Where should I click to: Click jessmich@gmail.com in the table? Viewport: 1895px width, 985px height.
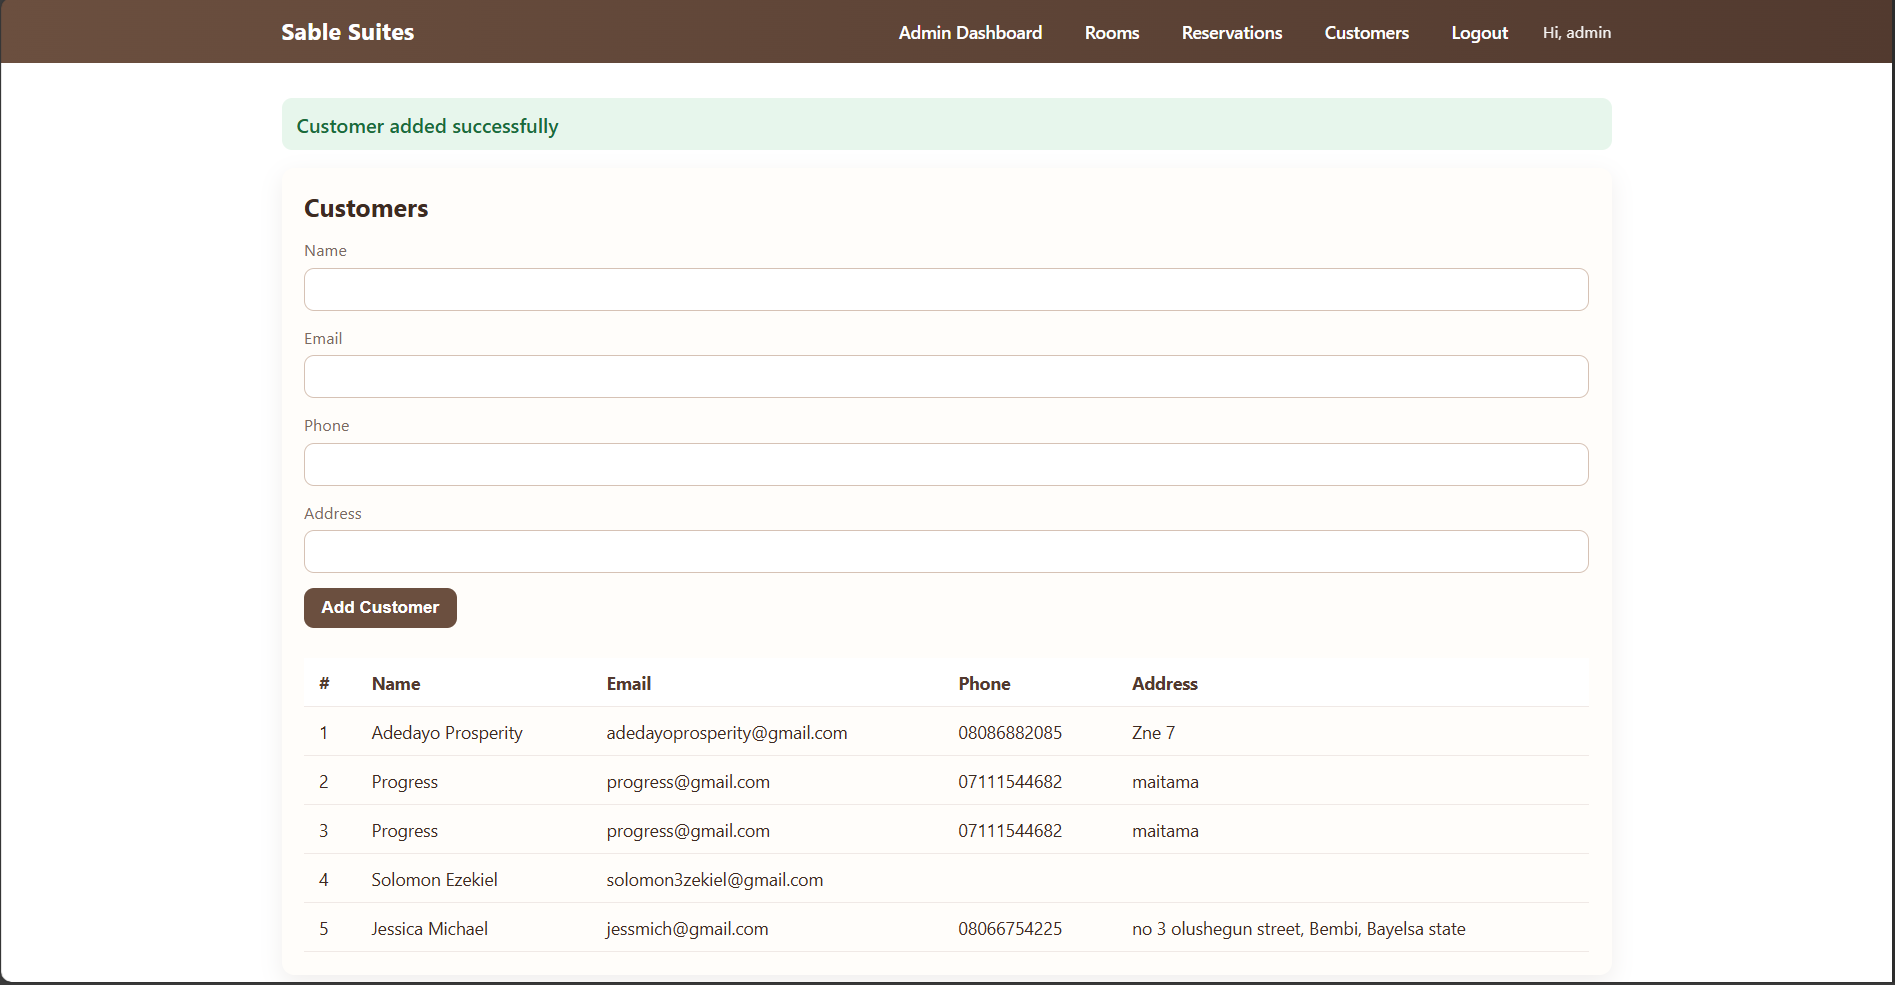click(x=687, y=928)
